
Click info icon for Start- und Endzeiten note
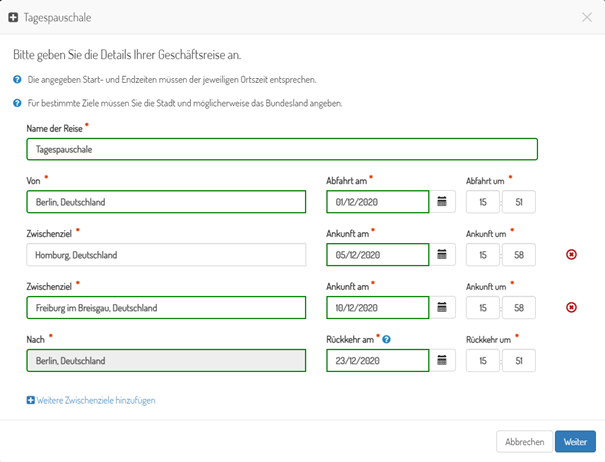click(17, 80)
